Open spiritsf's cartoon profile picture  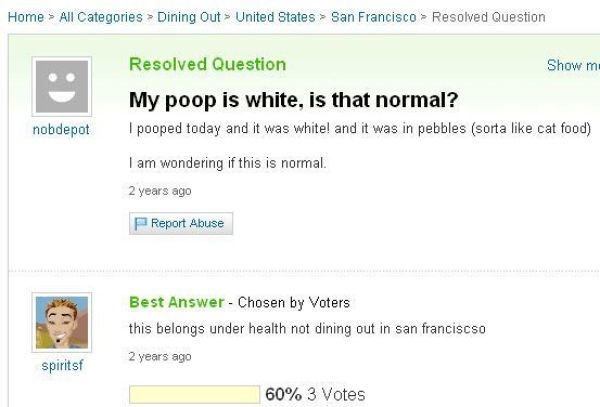(x=62, y=324)
